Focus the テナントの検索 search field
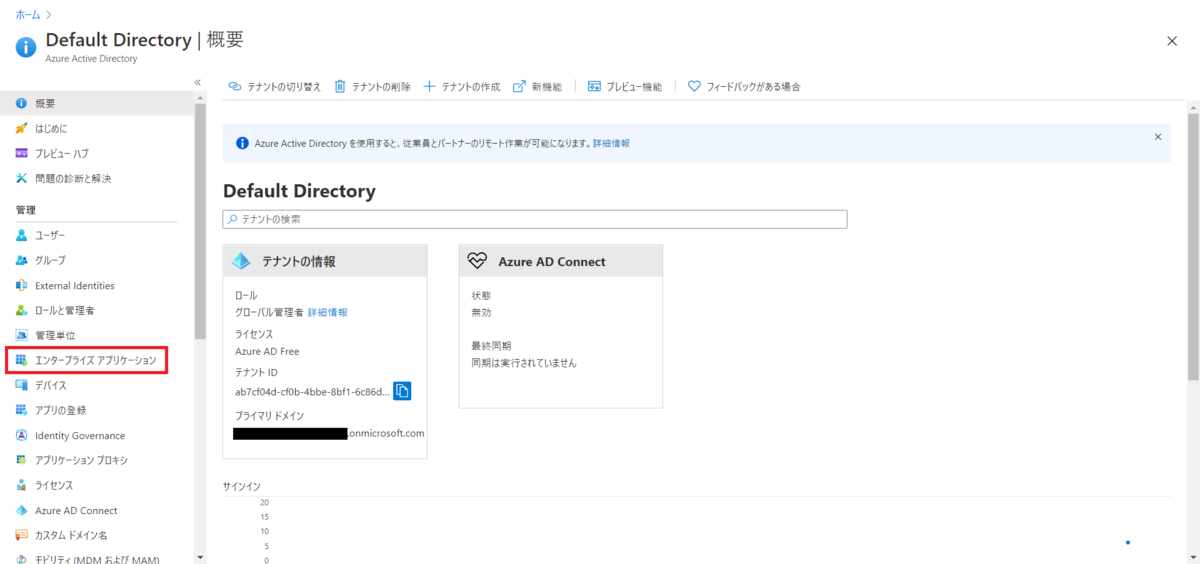This screenshot has width=1200, height=564. 535,219
